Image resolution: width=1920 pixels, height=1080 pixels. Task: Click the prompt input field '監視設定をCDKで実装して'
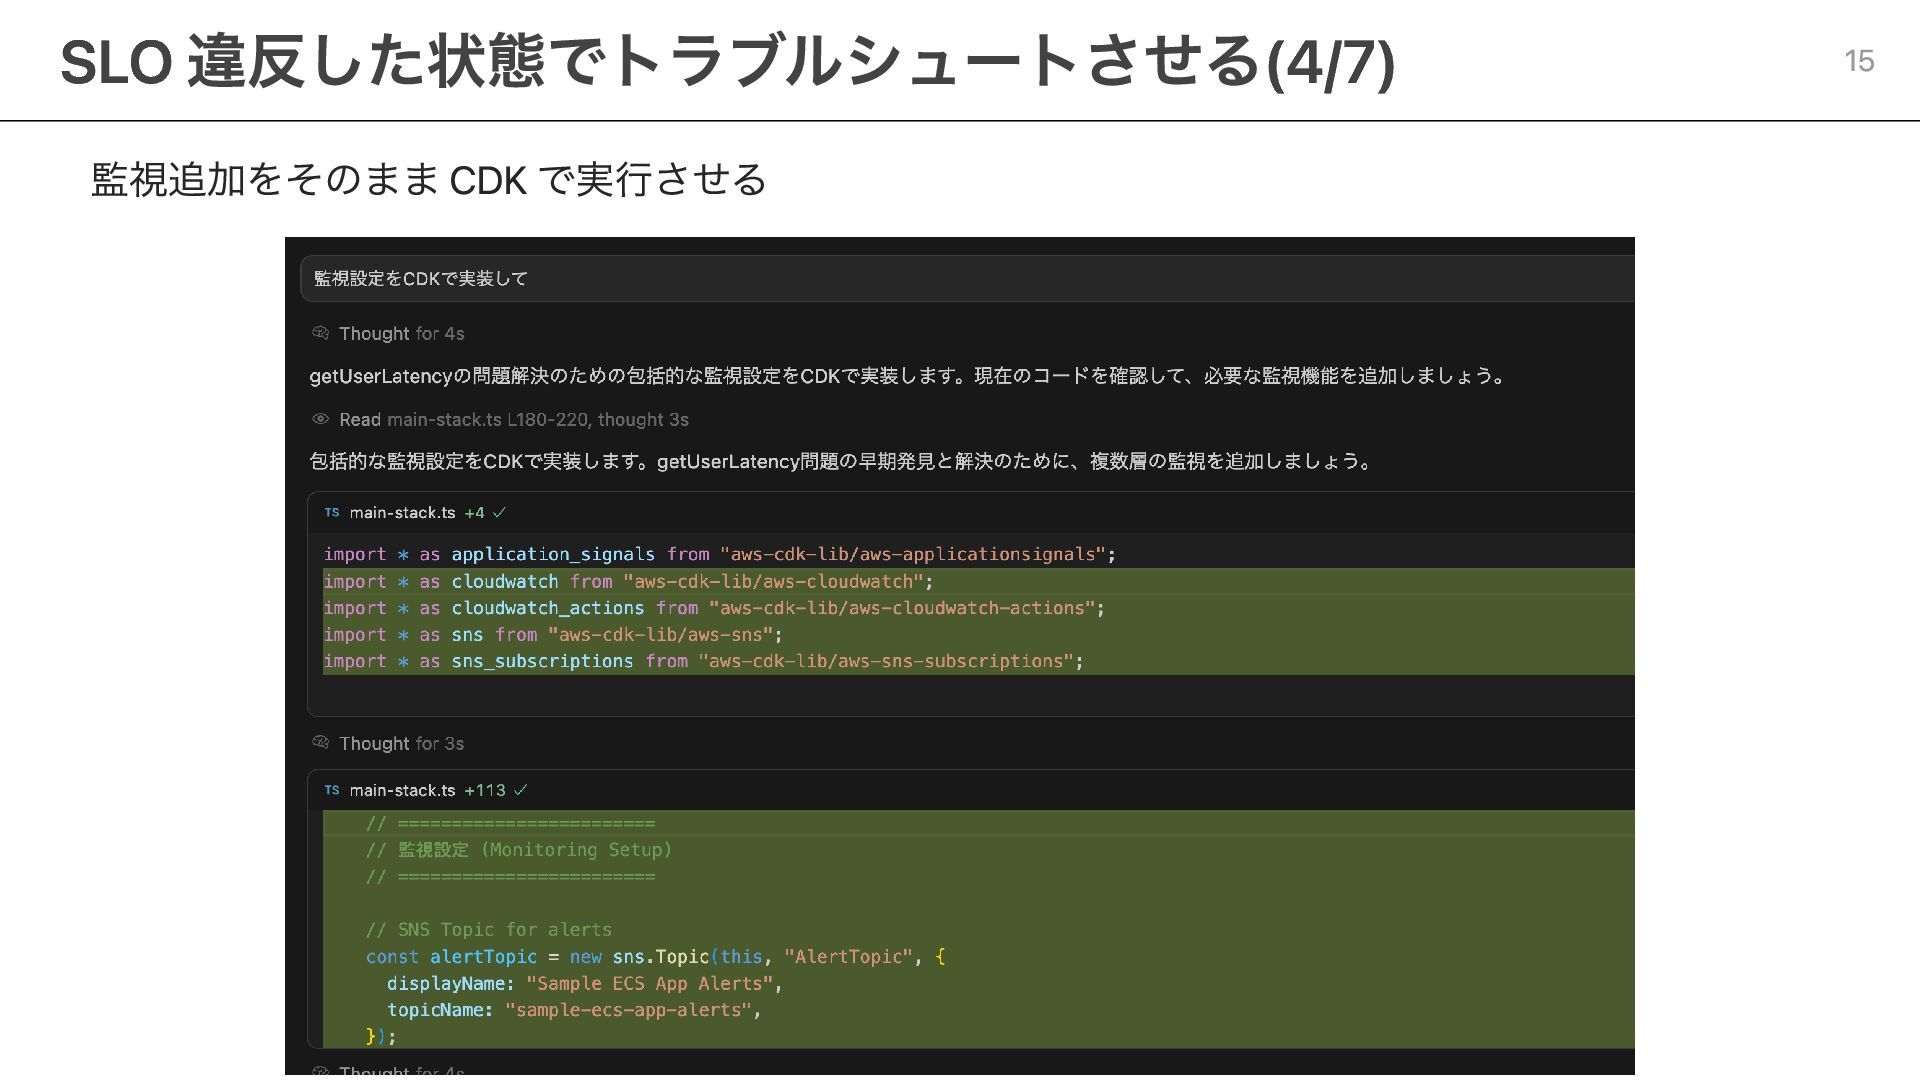pos(967,278)
